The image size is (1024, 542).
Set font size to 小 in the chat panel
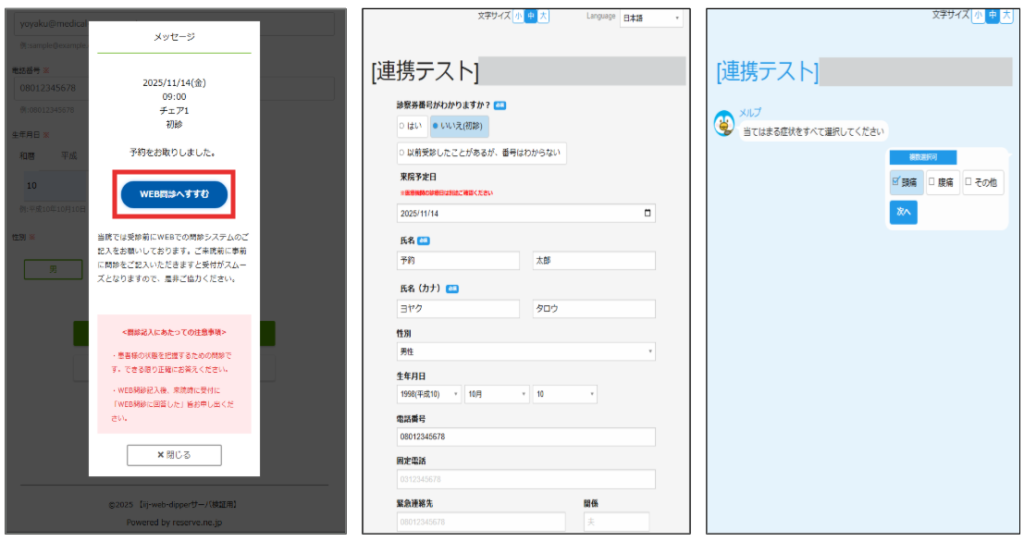(979, 16)
